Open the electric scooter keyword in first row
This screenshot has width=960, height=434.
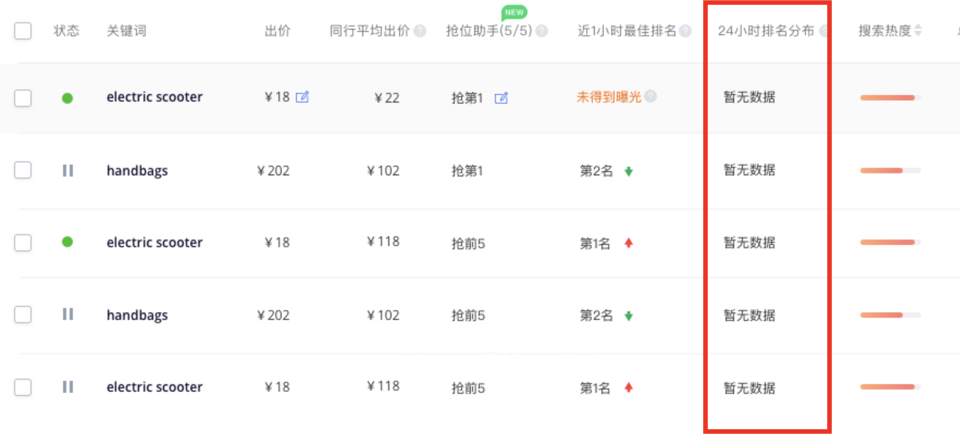click(x=154, y=97)
